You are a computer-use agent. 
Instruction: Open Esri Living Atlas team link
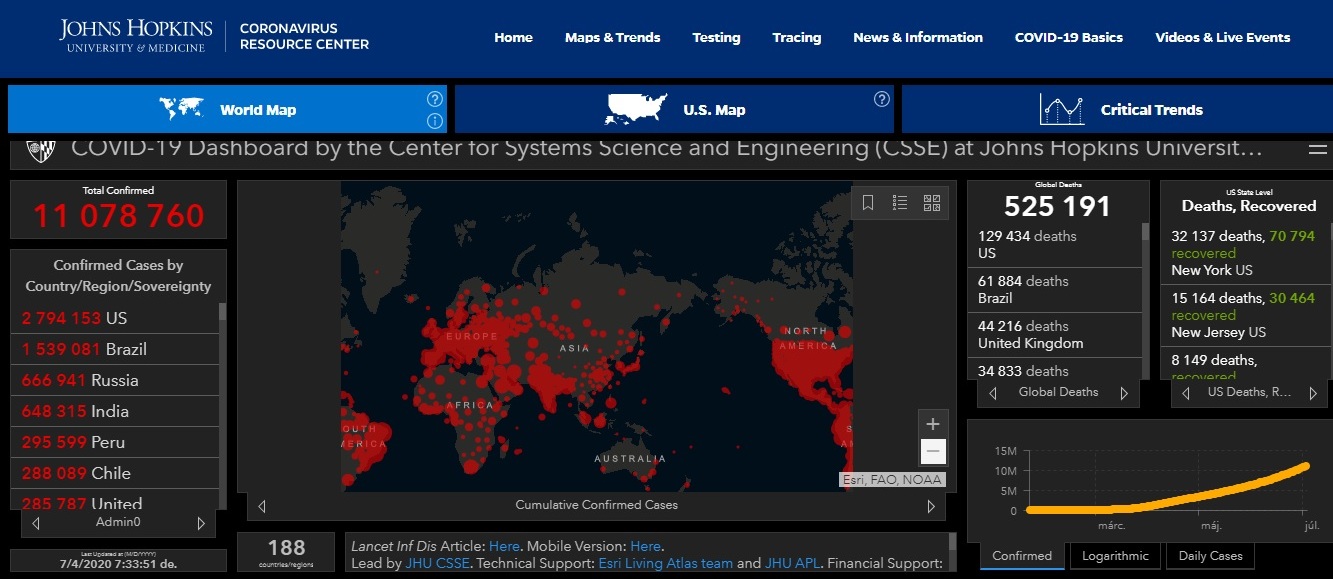click(666, 563)
